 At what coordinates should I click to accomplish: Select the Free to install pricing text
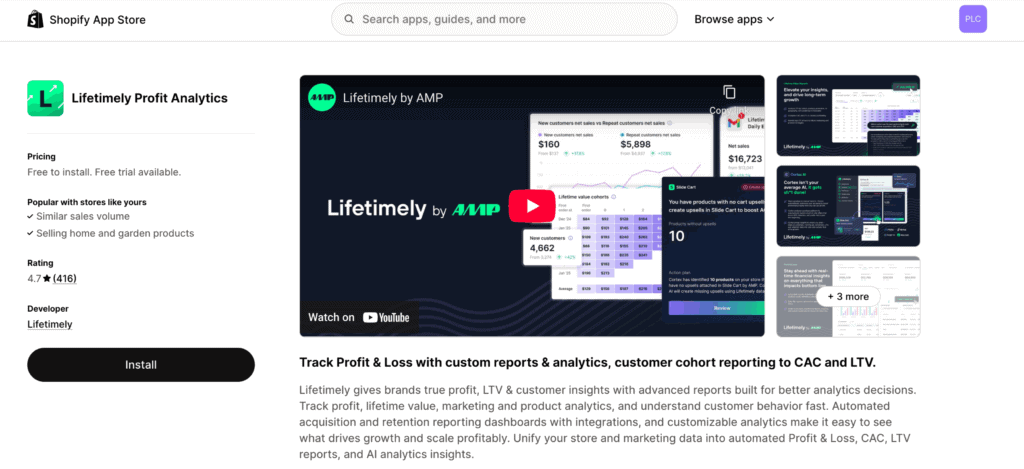pos(104,172)
